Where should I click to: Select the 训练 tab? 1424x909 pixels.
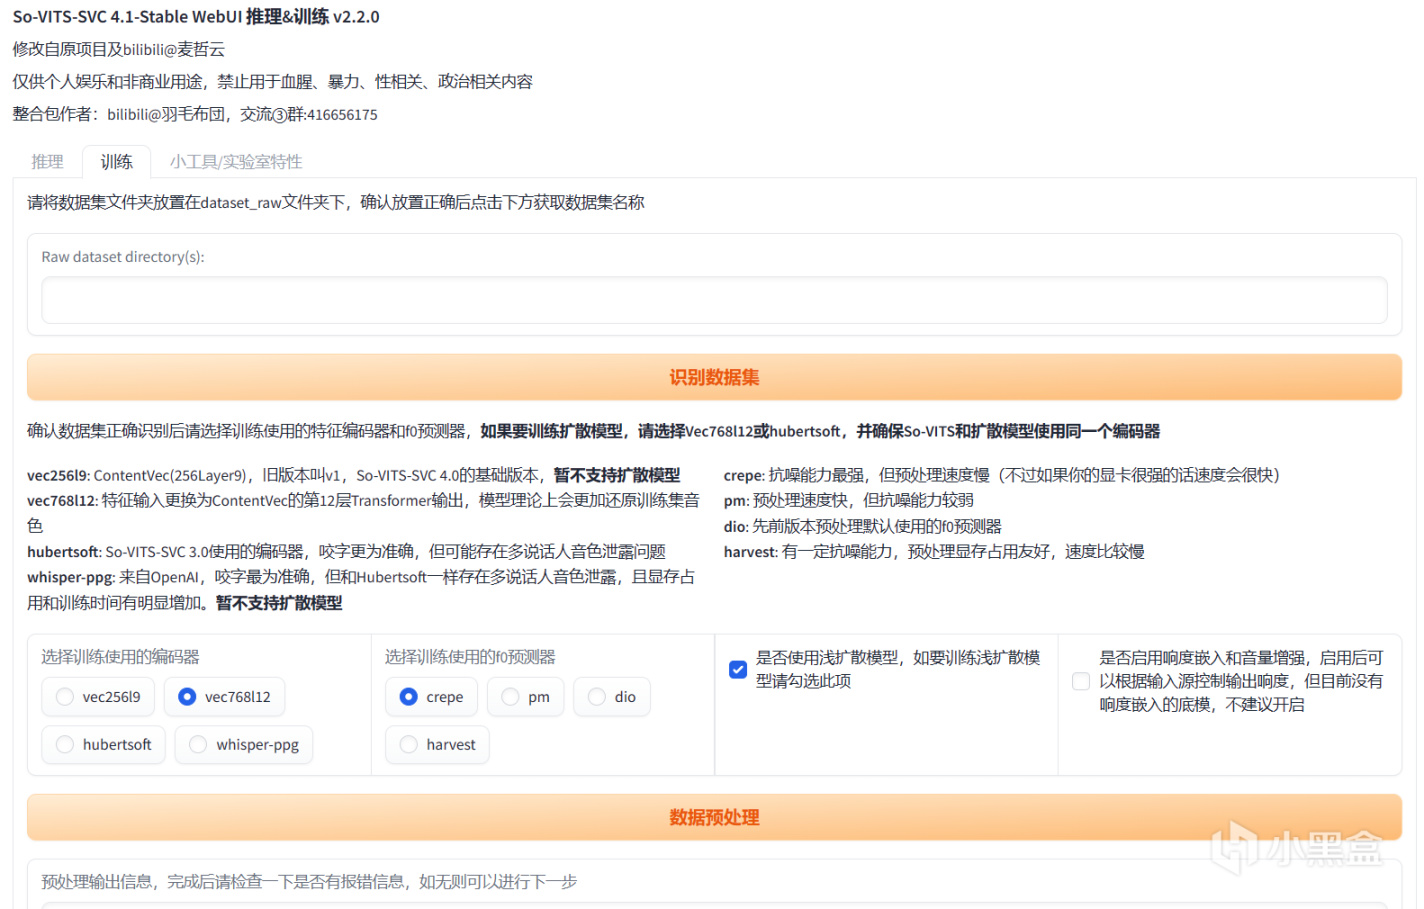click(x=116, y=162)
